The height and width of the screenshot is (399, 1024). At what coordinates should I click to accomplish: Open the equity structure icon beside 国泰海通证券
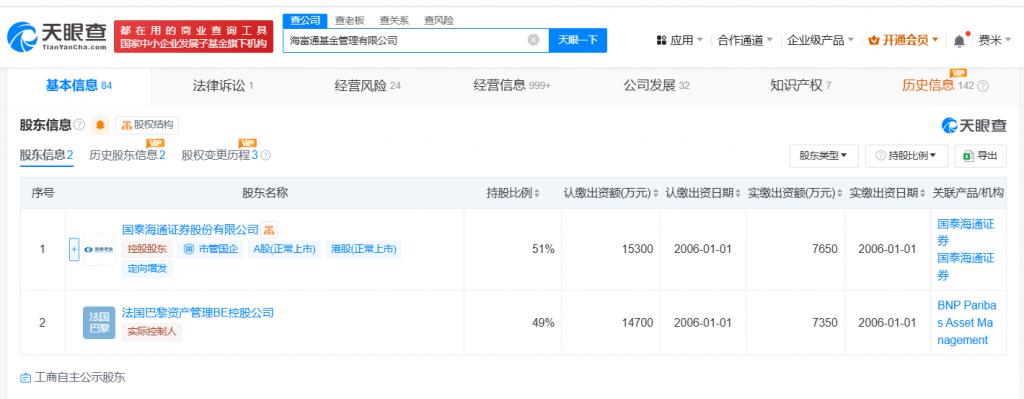(270, 230)
